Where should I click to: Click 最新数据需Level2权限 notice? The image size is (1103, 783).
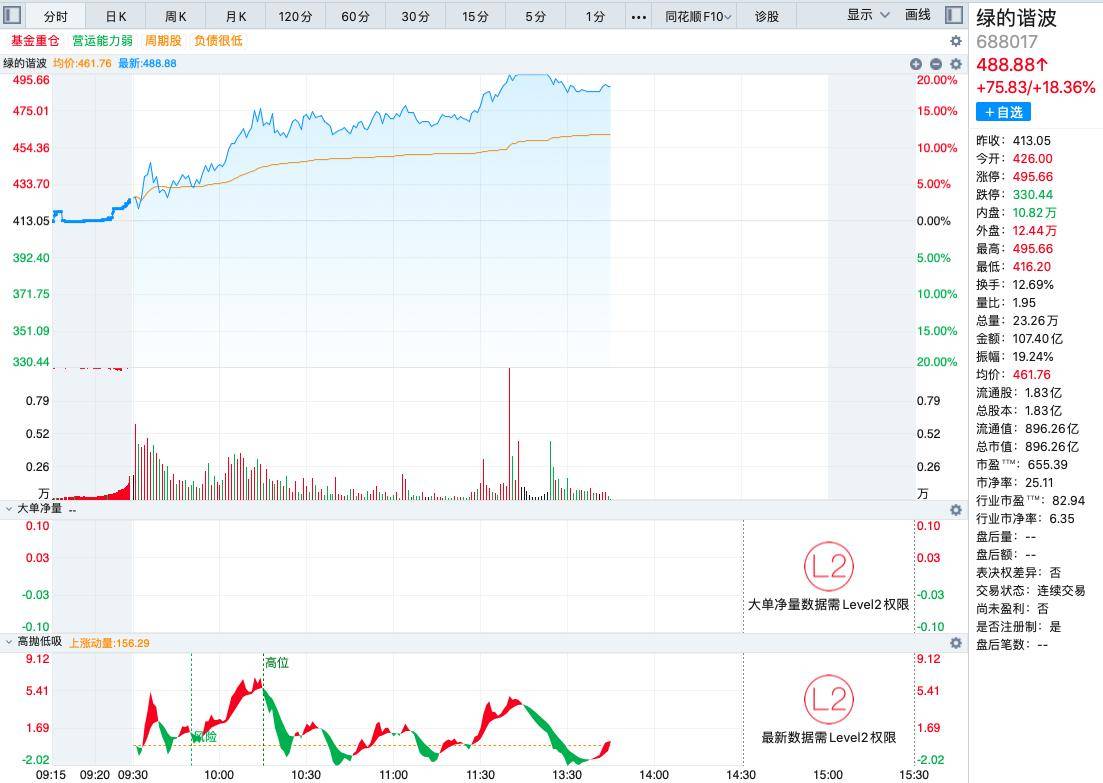tap(829, 737)
